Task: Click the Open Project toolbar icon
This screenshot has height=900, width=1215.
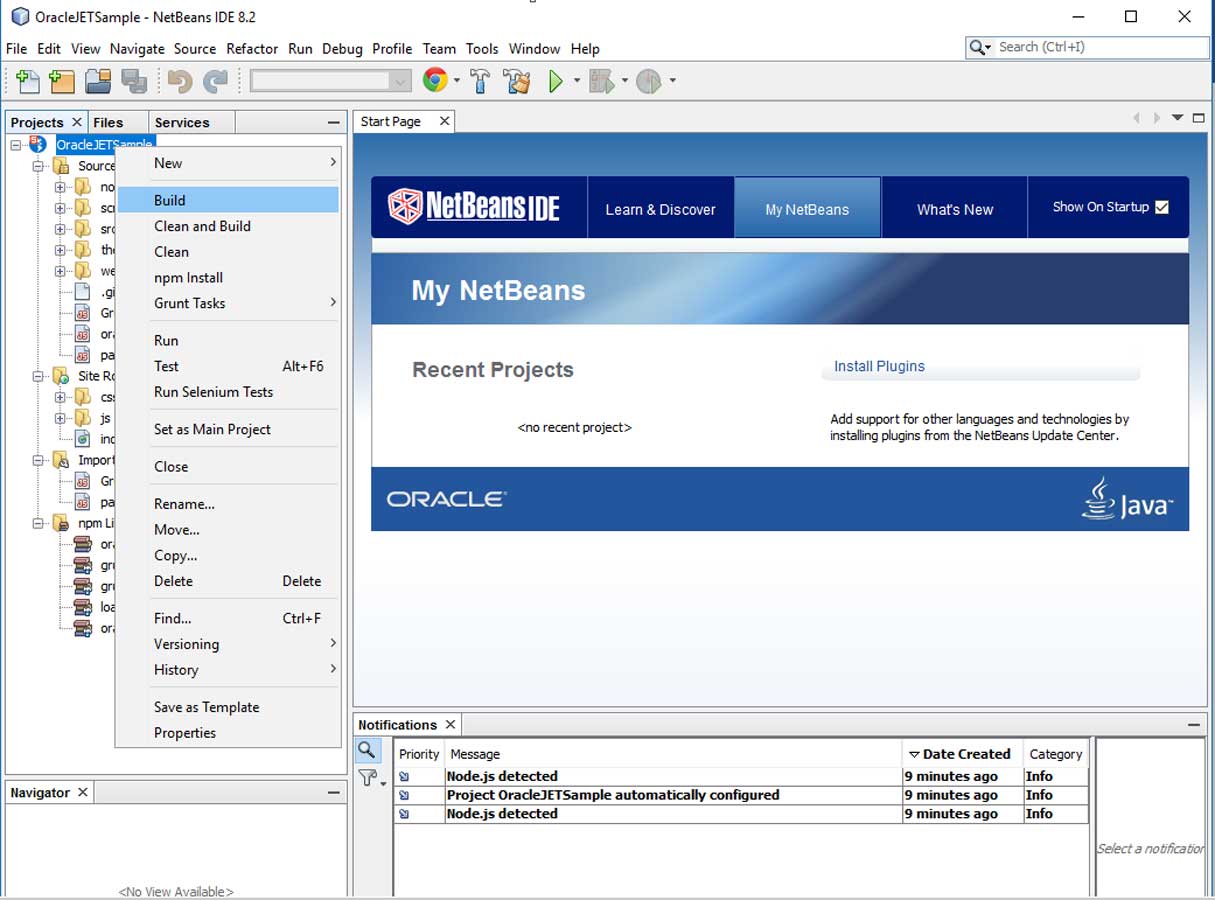Action: [x=97, y=82]
